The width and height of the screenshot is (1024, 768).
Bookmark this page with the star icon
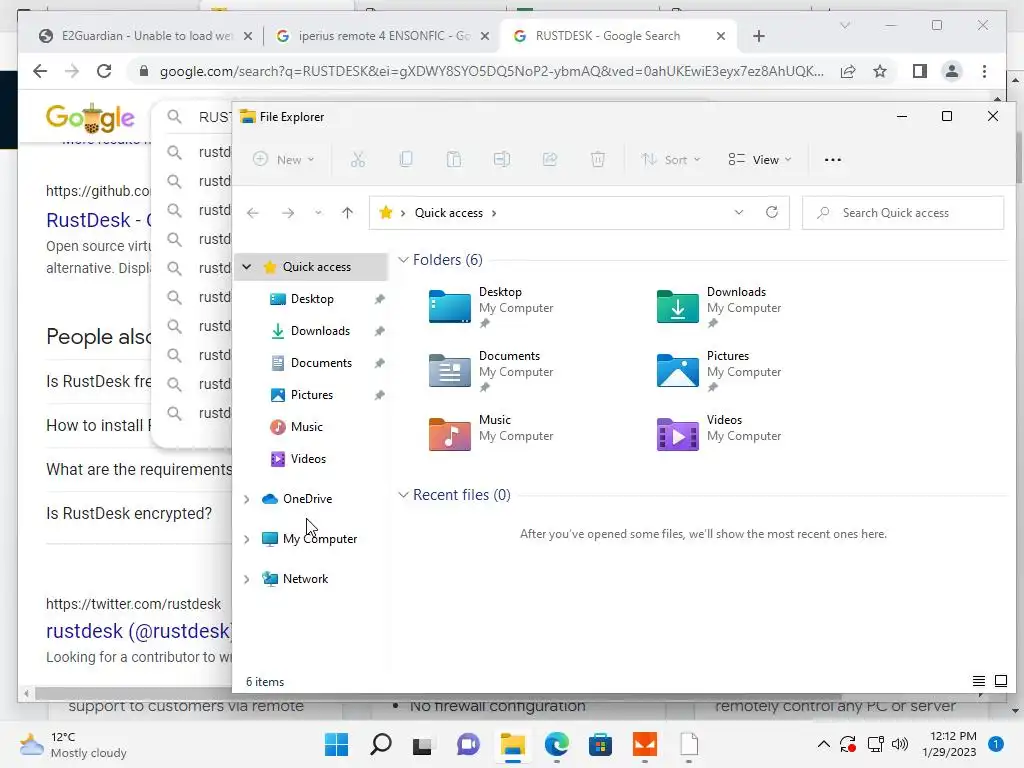tap(880, 71)
